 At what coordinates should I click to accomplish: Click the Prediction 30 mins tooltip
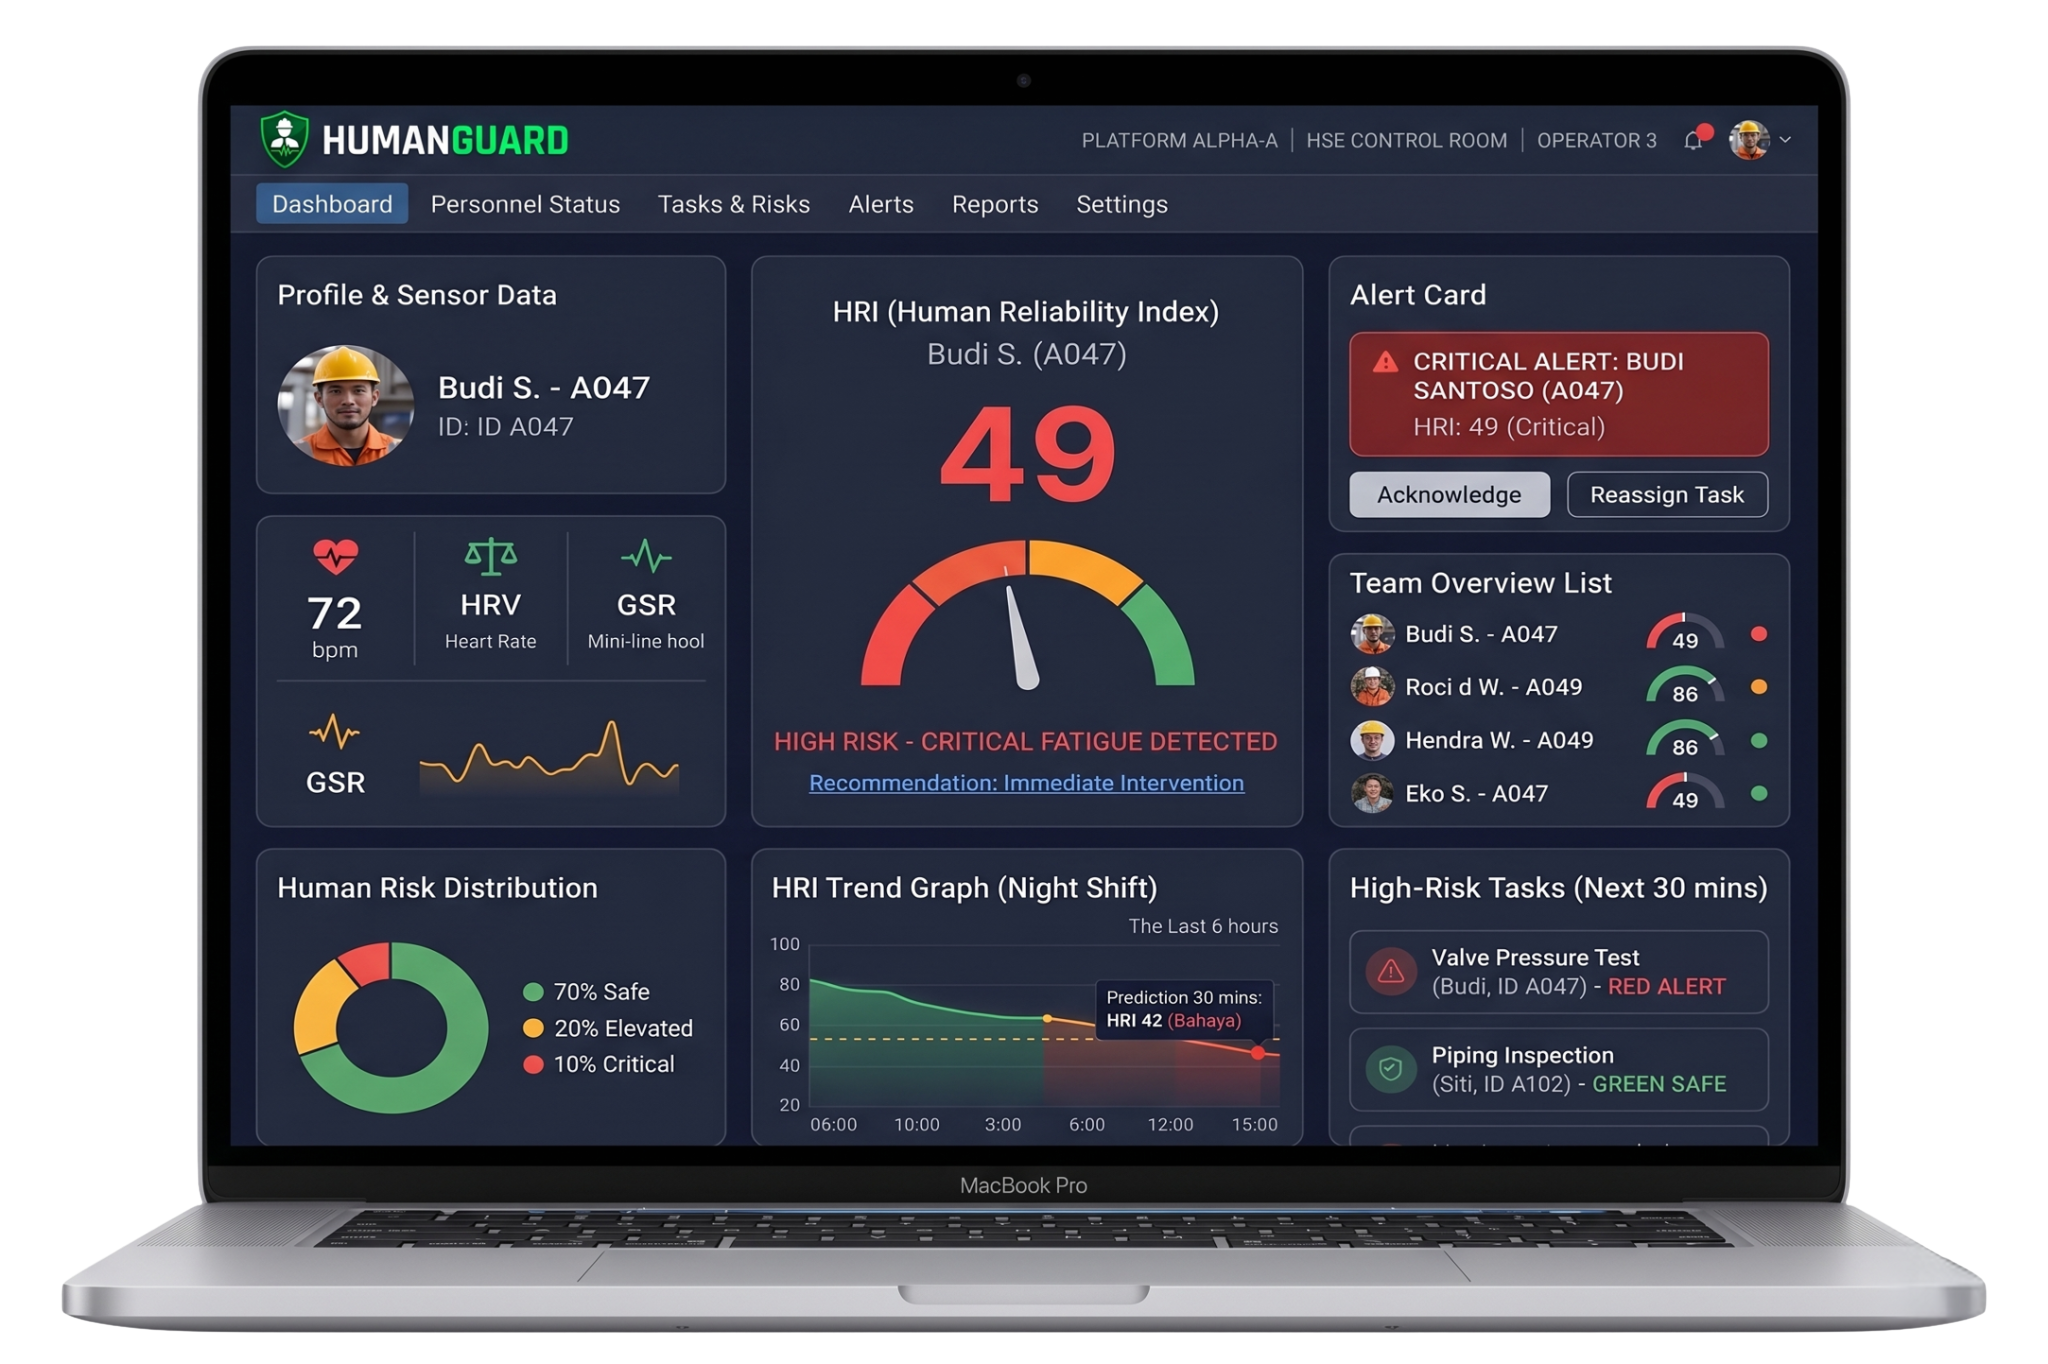[x=1184, y=1009]
